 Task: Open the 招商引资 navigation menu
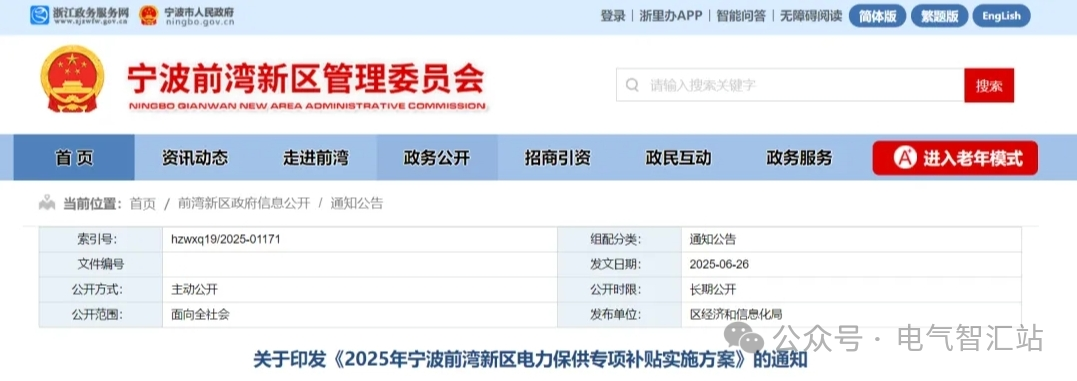[558, 158]
